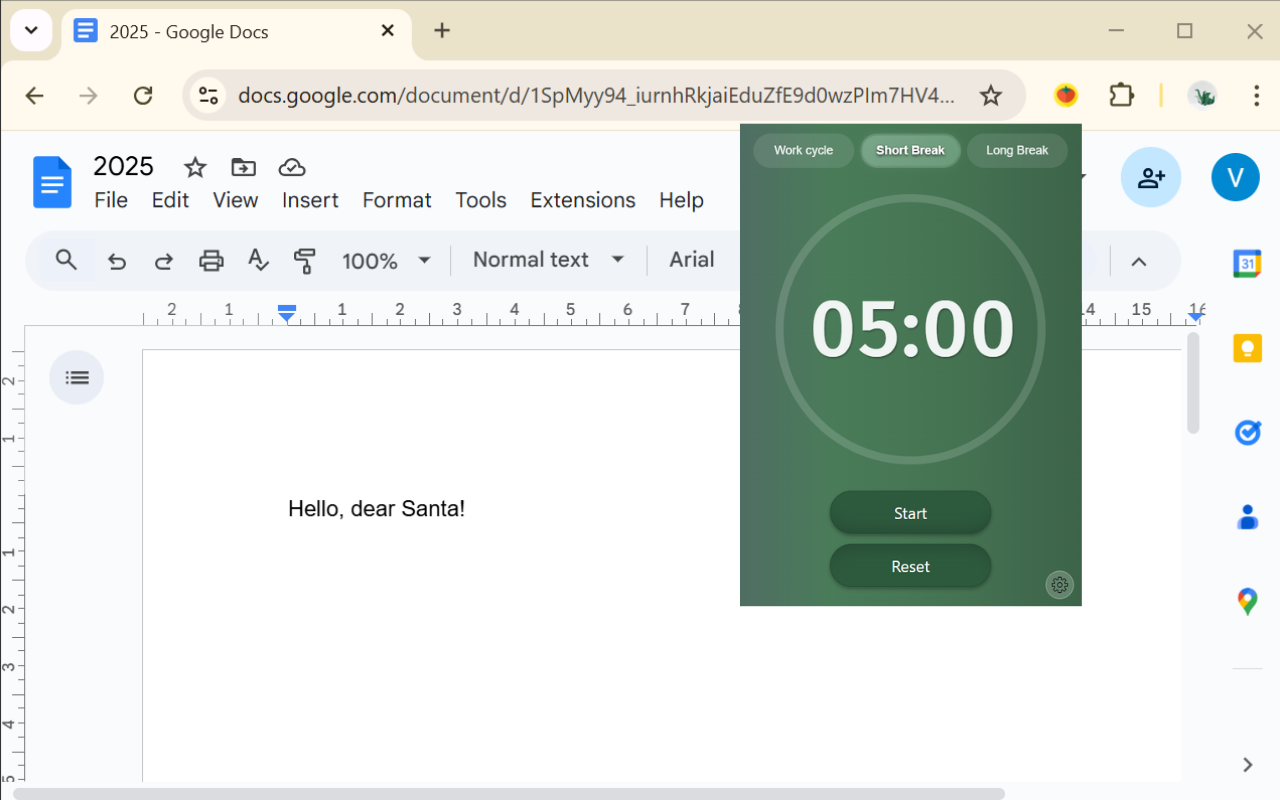Open the Format menu
1280x800 pixels.
(397, 200)
